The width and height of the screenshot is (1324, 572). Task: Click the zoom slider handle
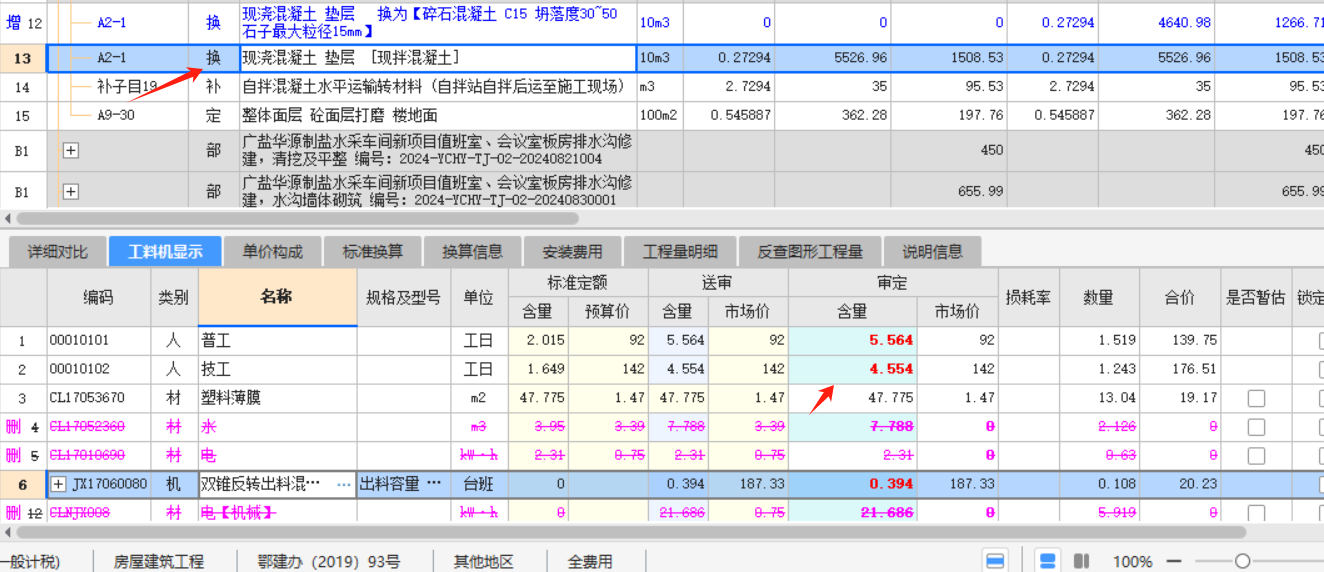(x=1242, y=561)
